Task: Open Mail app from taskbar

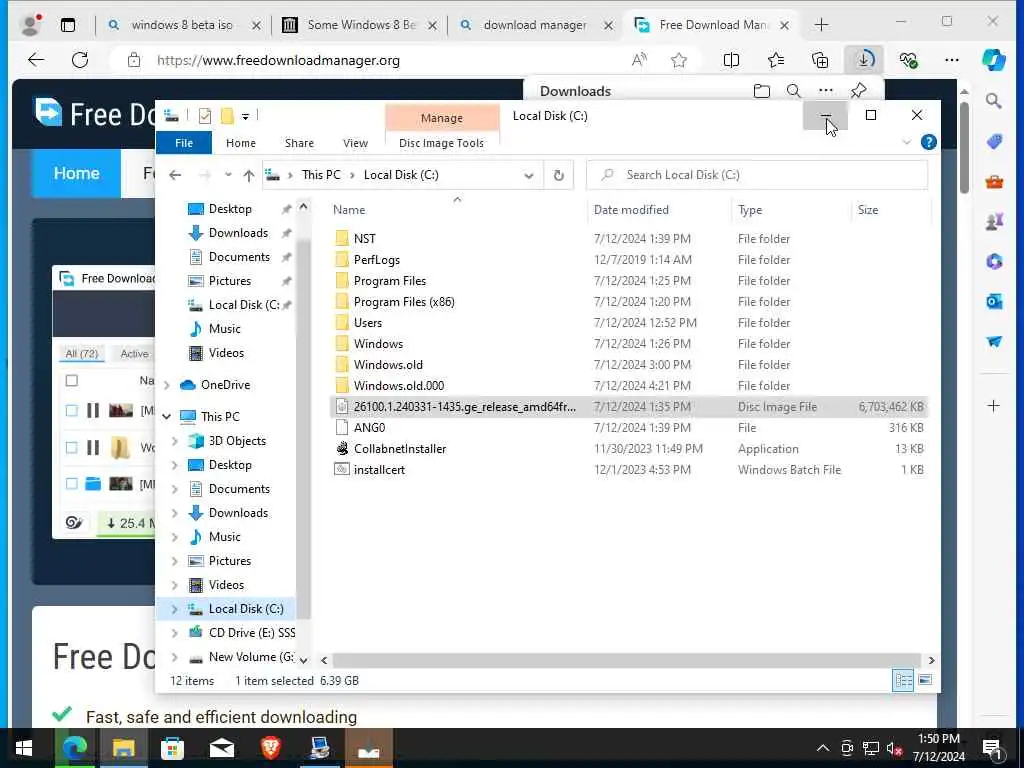Action: [221, 748]
